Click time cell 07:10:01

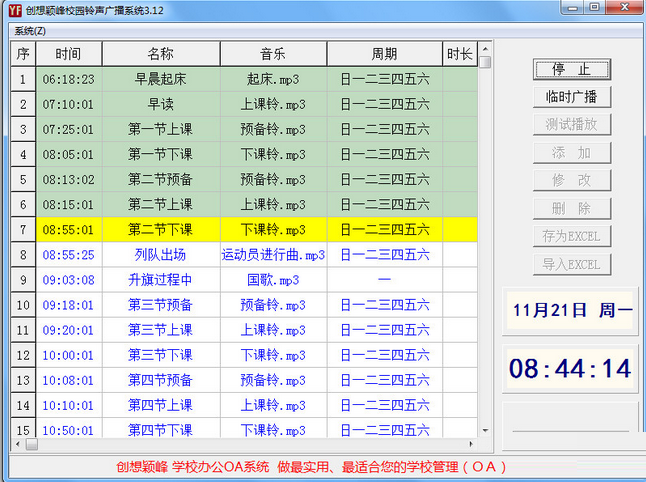(x=69, y=104)
